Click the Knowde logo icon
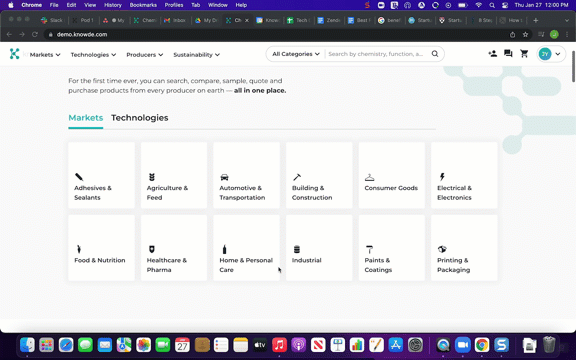576x360 pixels. coord(14,54)
